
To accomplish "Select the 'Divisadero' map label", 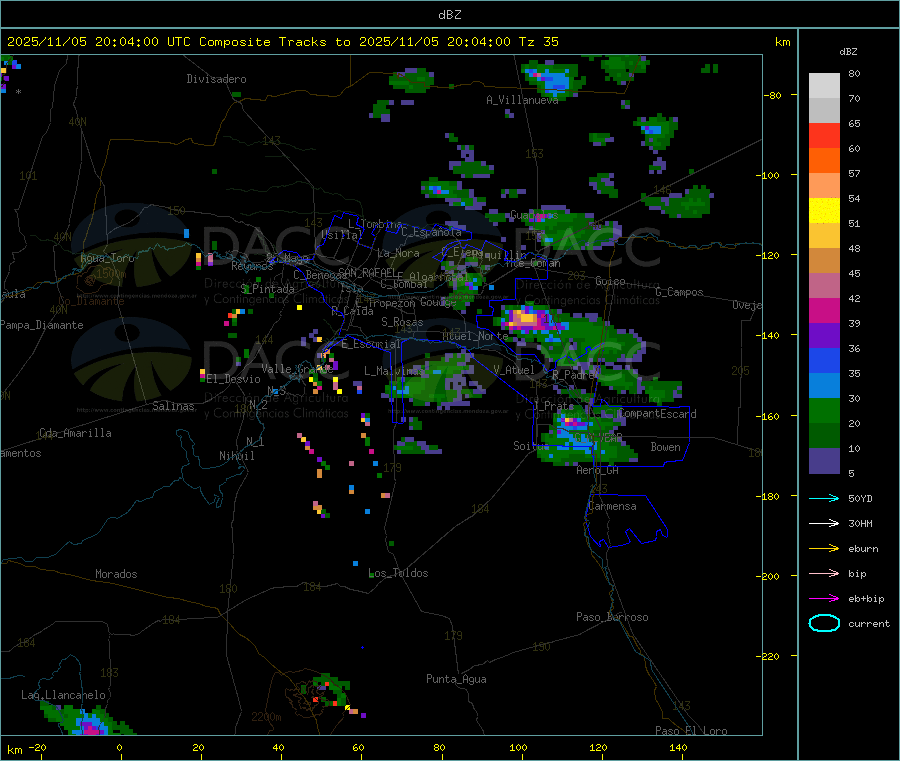I will point(216,79).
